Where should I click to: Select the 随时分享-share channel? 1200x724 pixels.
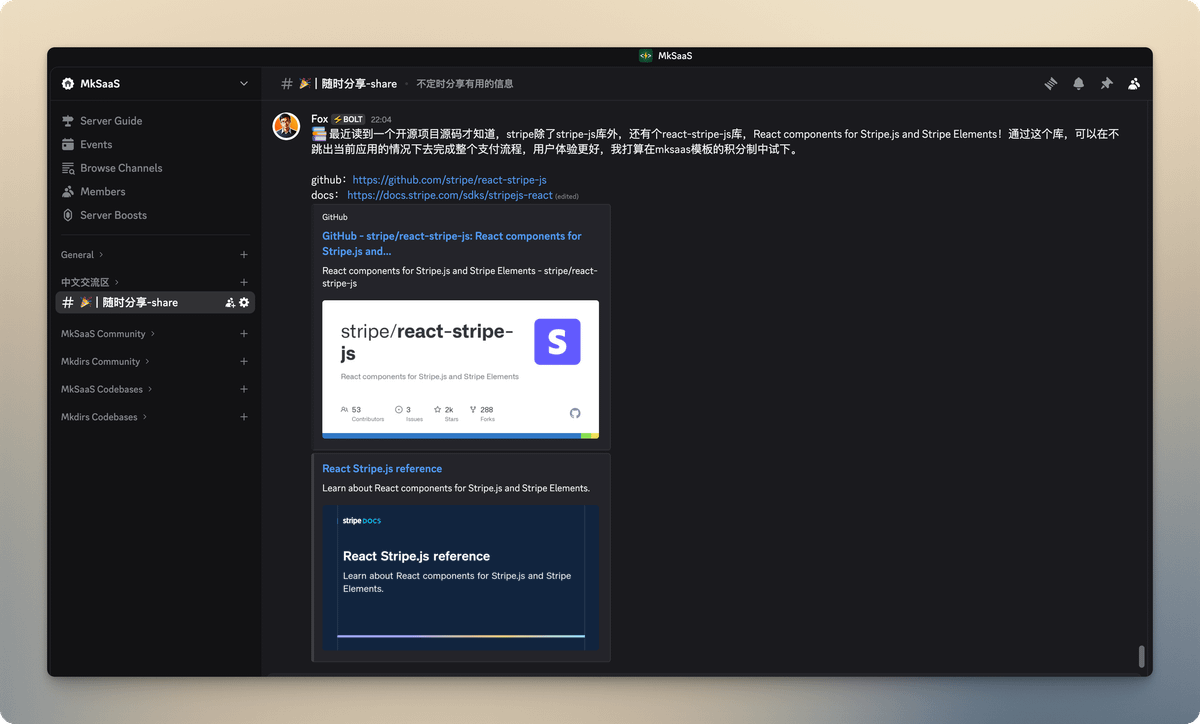[x=155, y=302]
